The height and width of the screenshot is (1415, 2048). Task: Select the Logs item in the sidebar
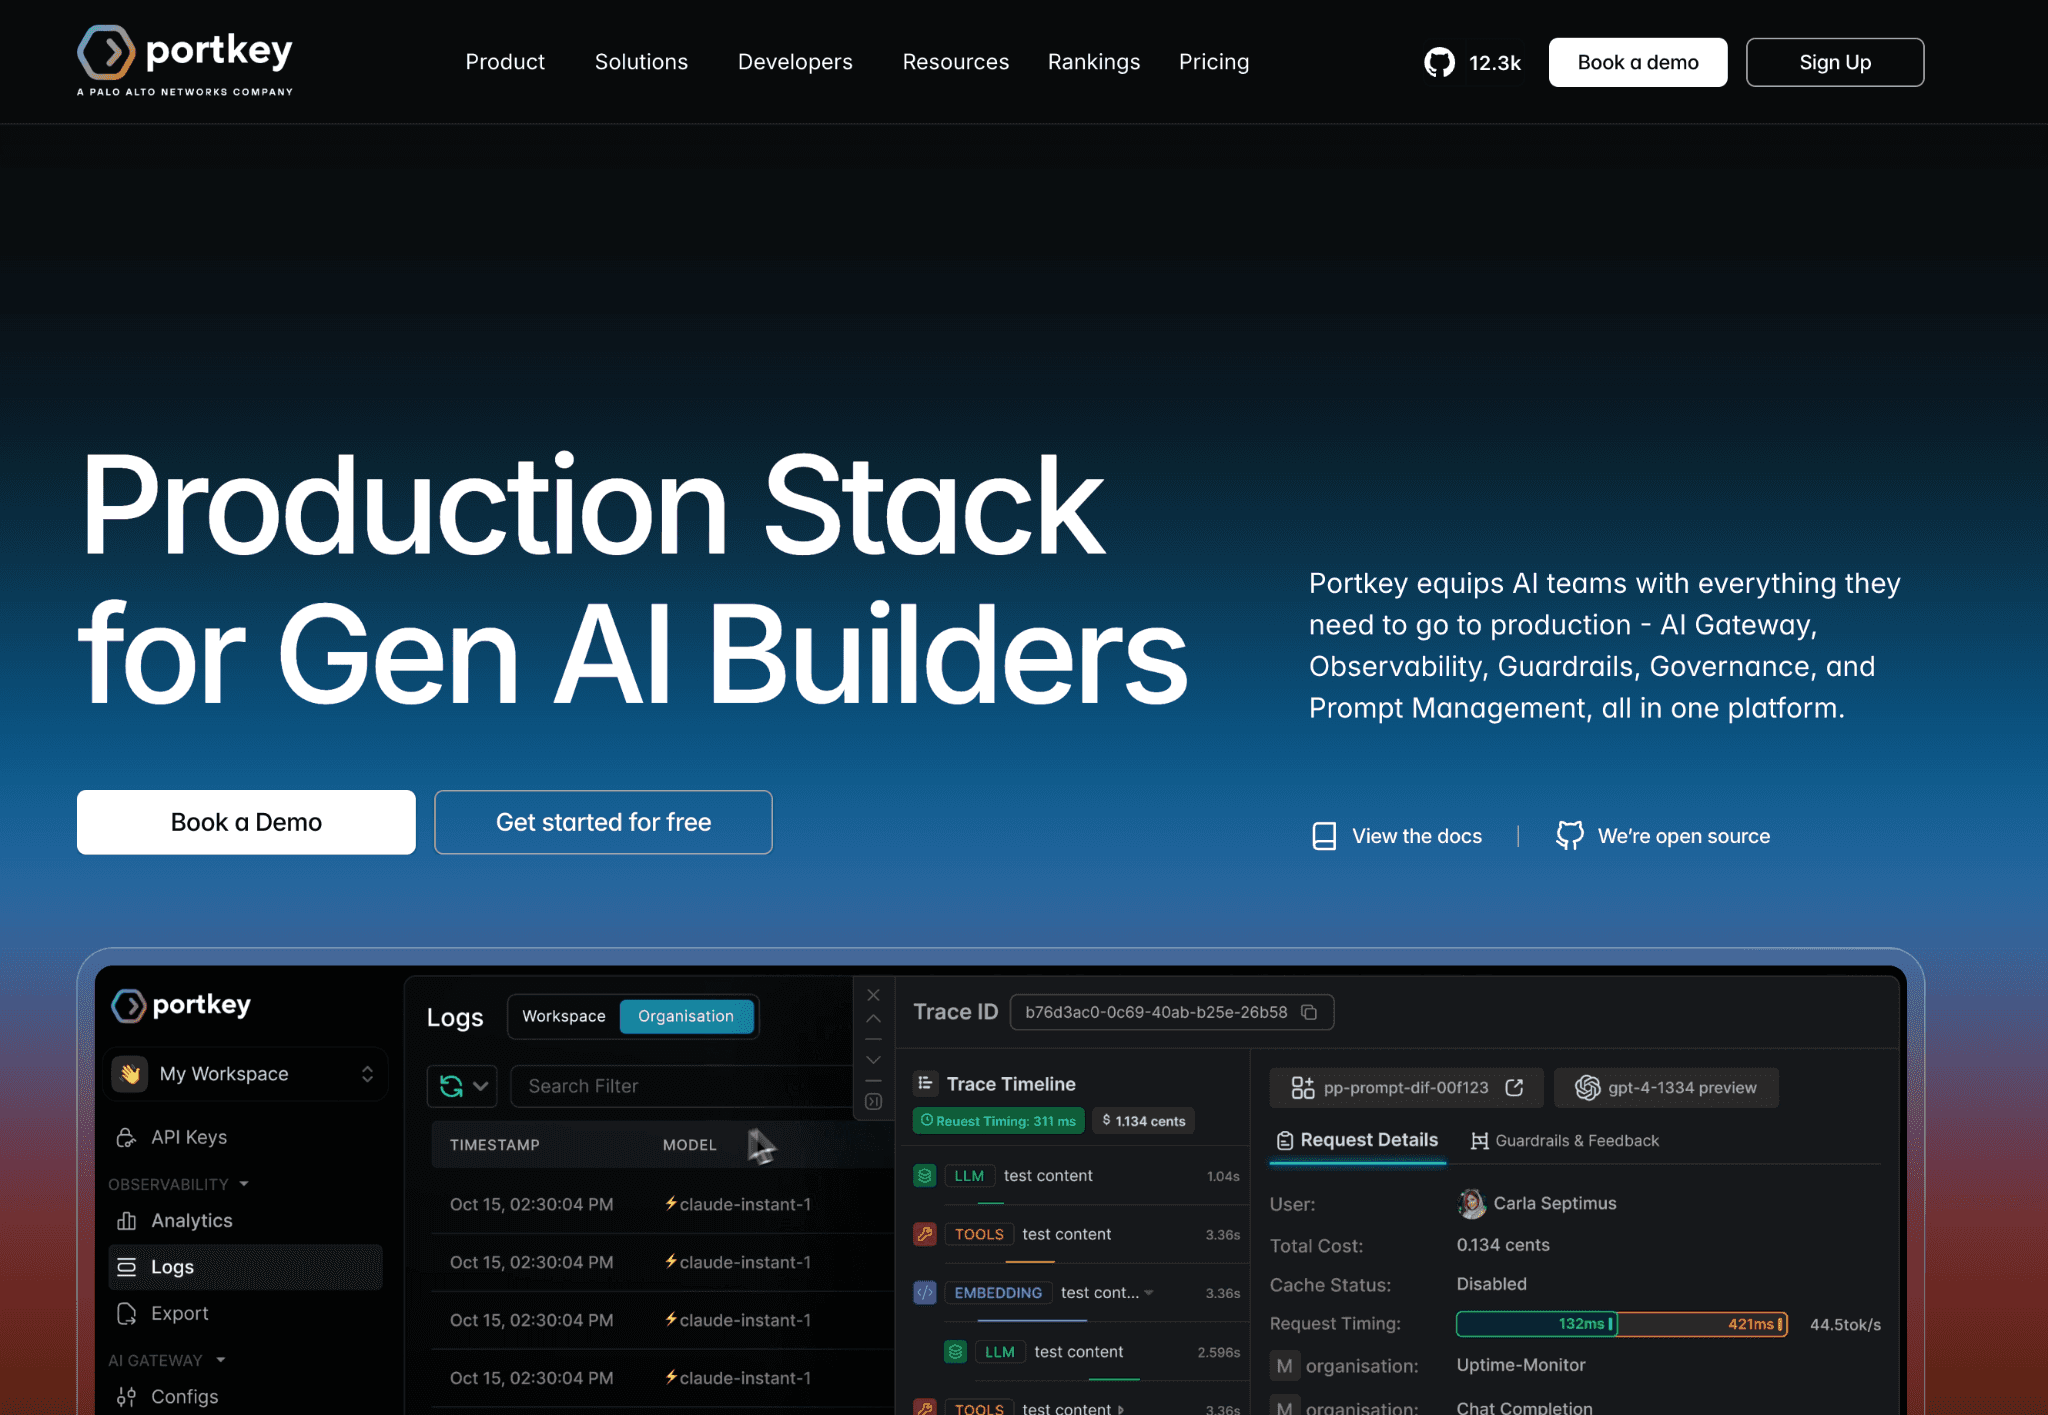245,1267
